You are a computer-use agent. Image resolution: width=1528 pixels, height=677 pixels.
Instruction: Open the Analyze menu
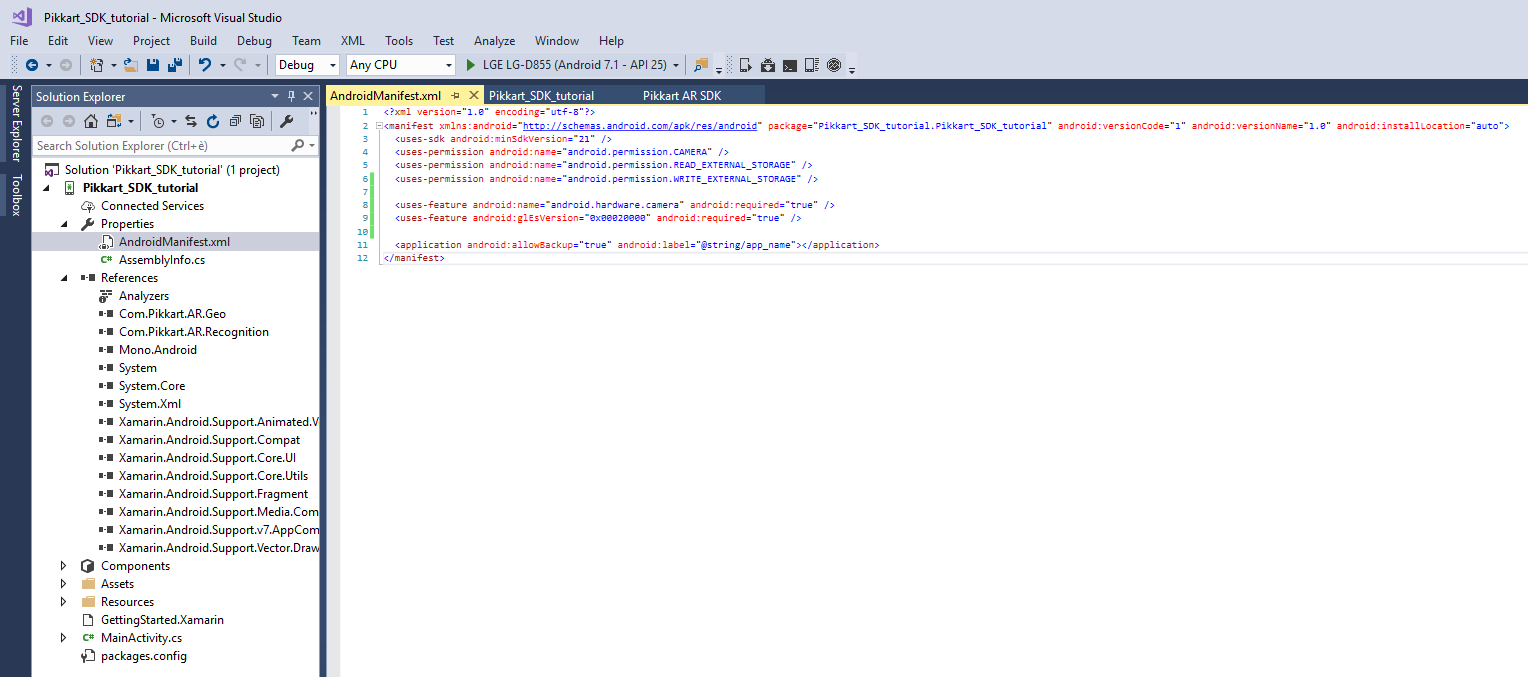495,41
